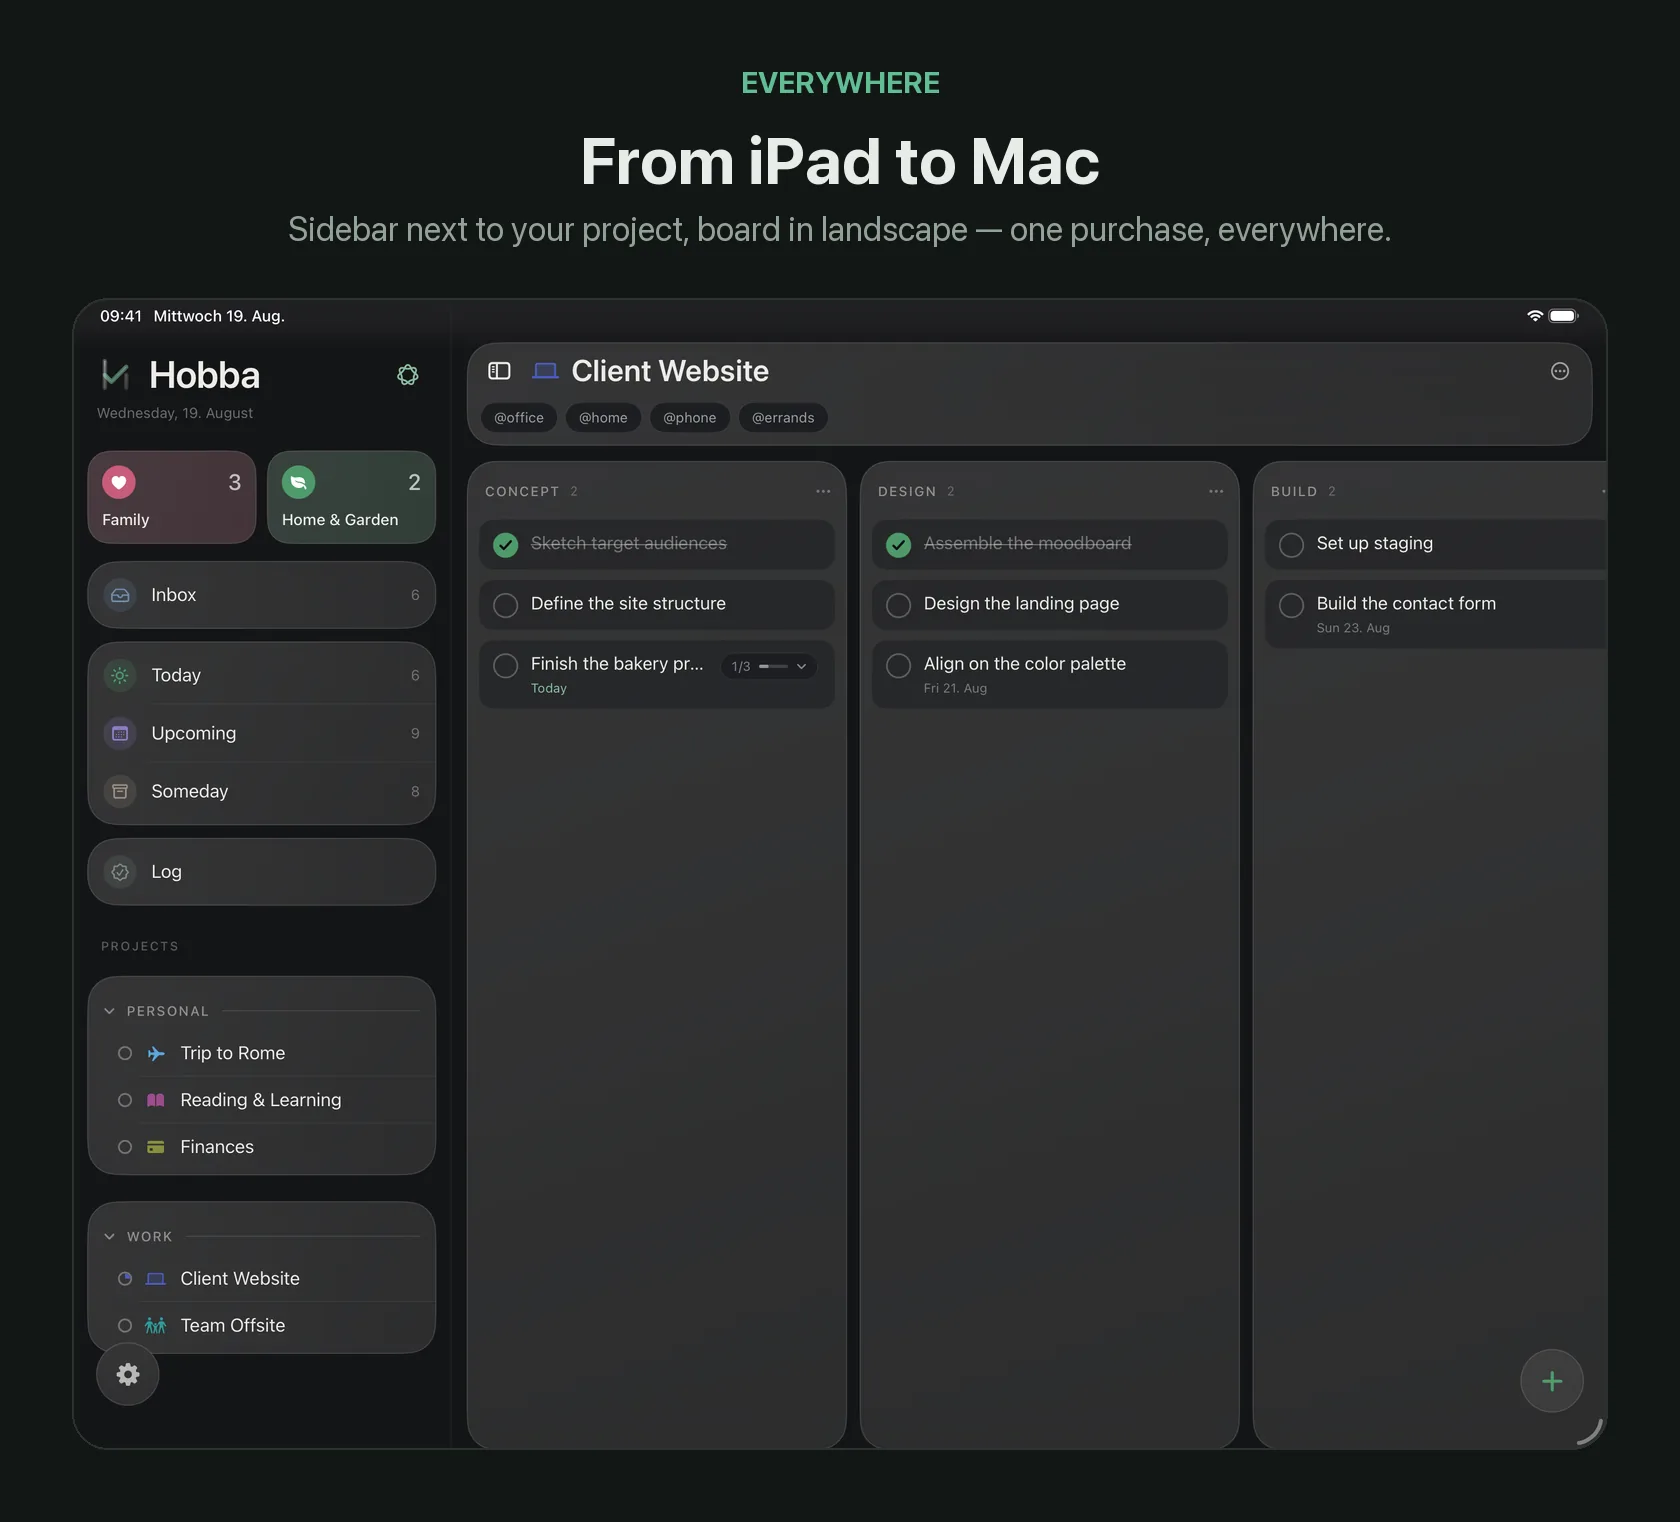Image resolution: width=1680 pixels, height=1522 pixels.
Task: Mark Finish the bakery task as done
Action: (x=506, y=665)
